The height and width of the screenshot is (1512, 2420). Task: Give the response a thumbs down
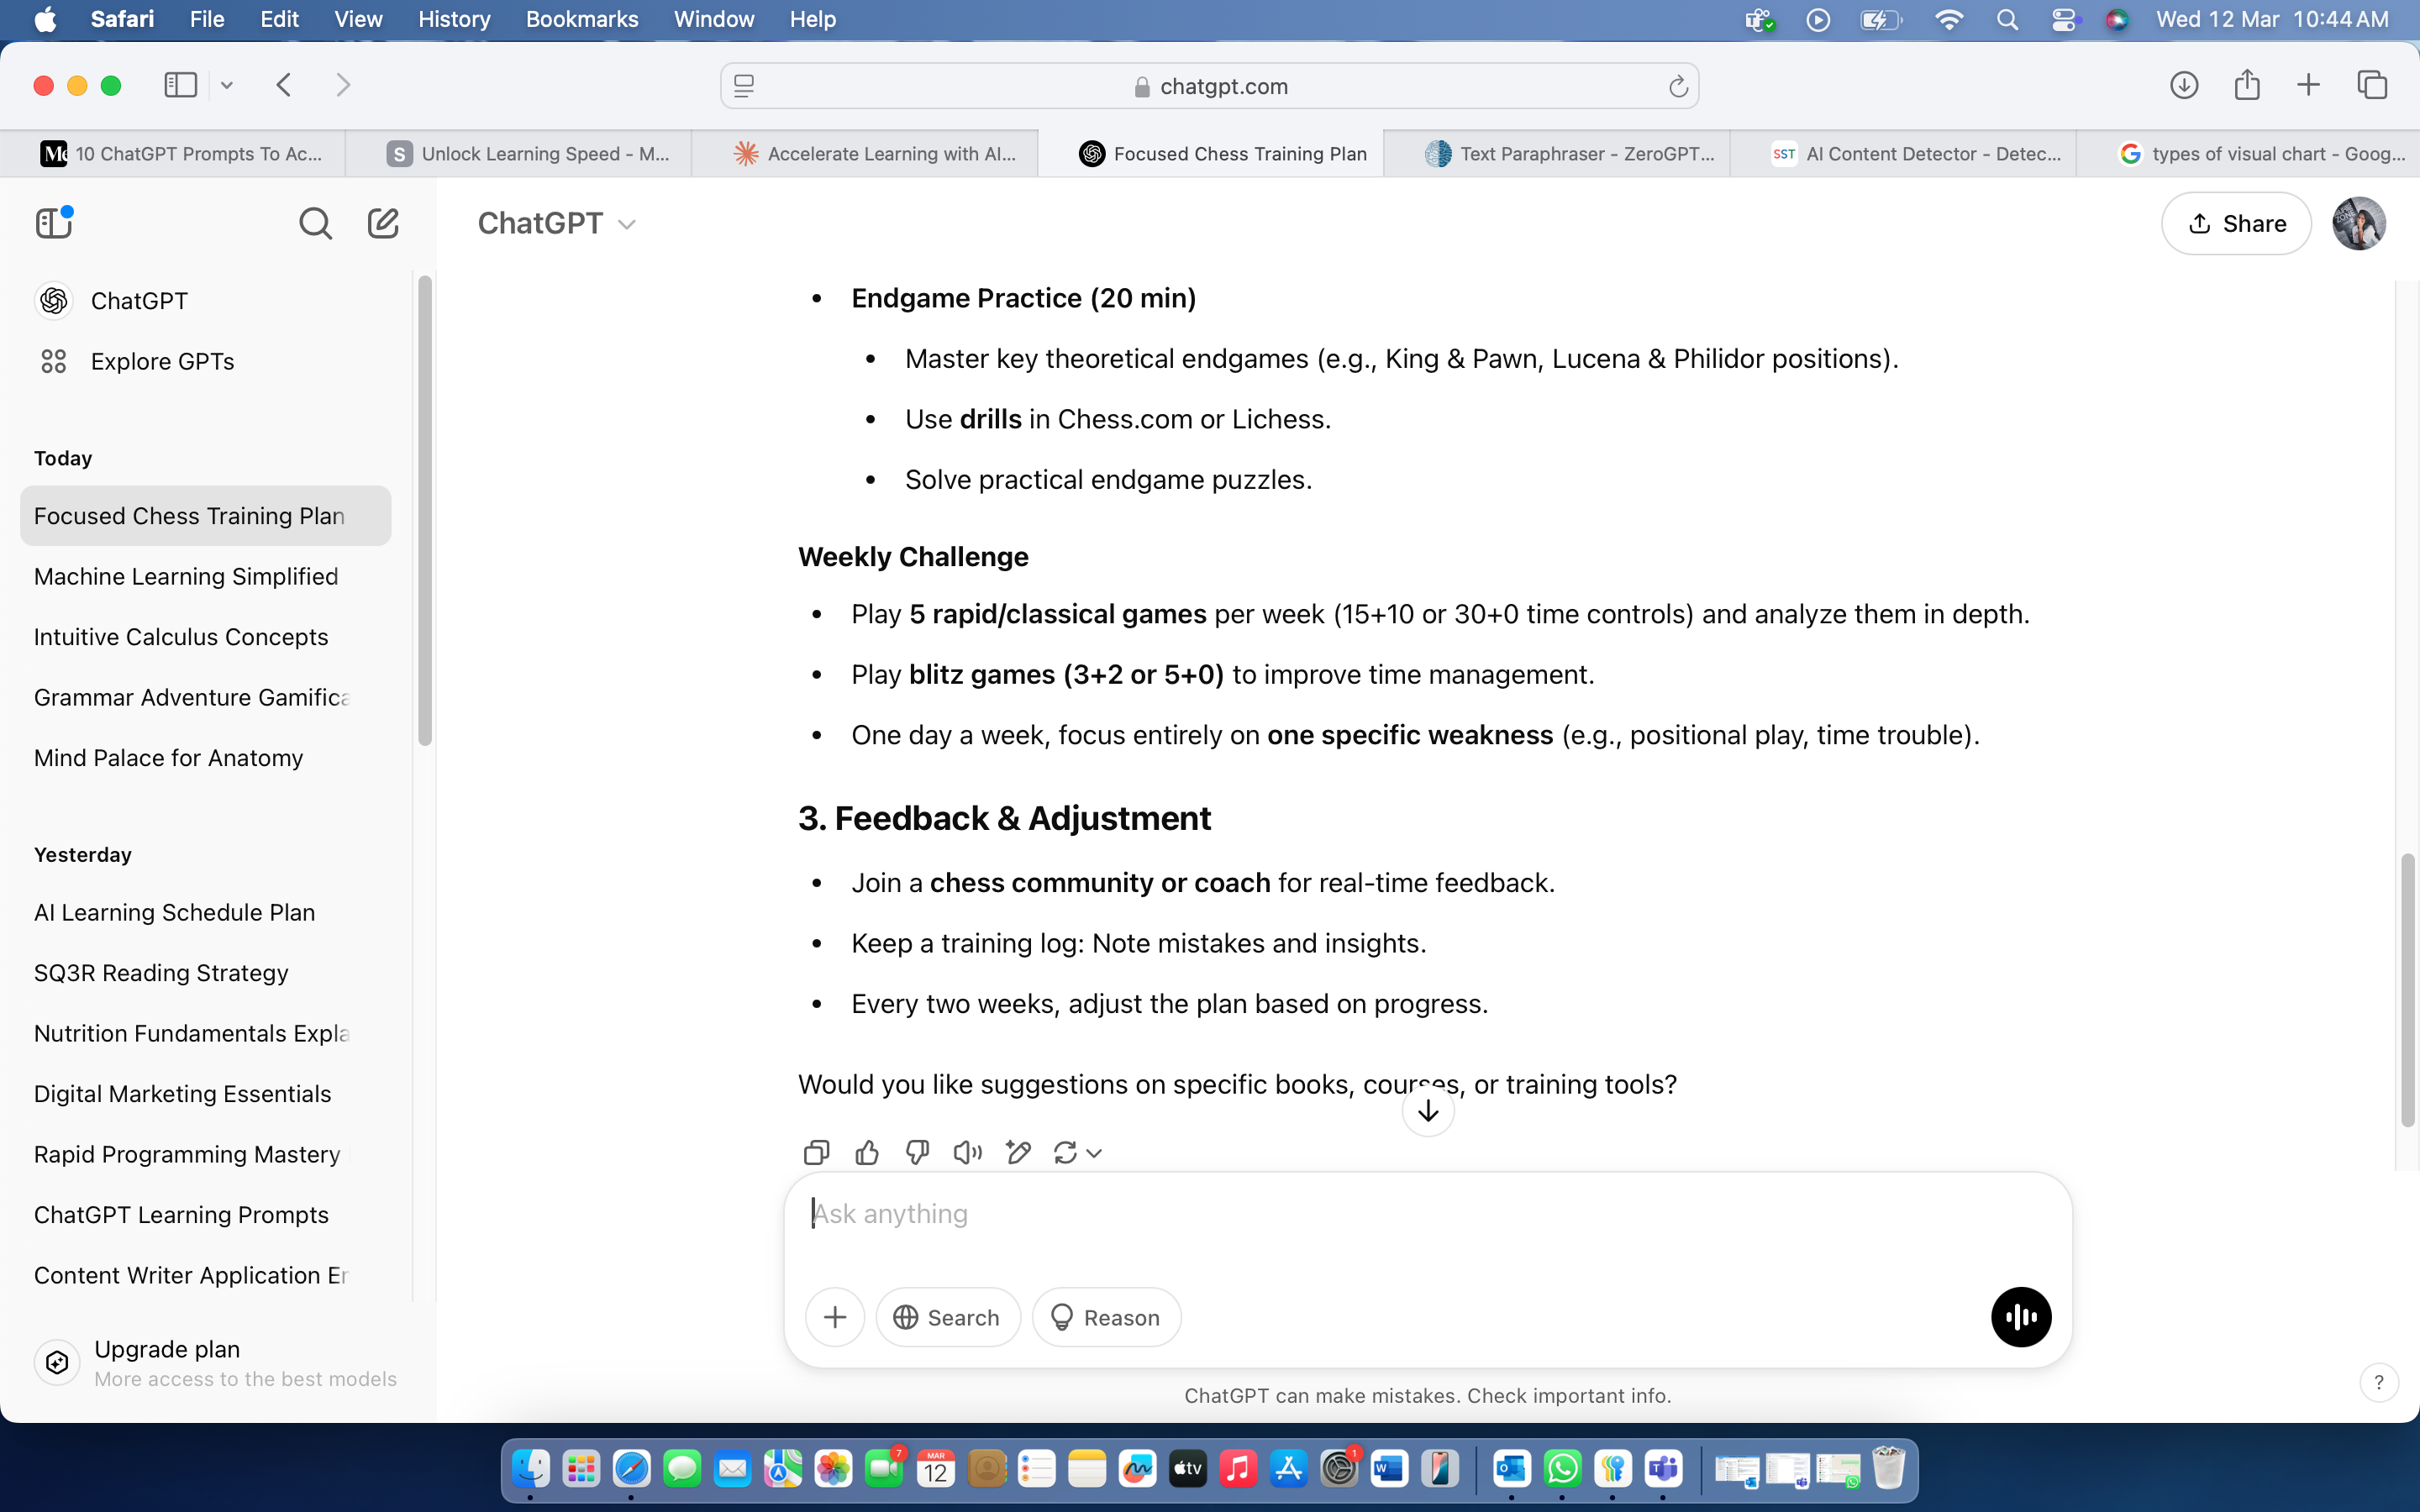click(917, 1153)
